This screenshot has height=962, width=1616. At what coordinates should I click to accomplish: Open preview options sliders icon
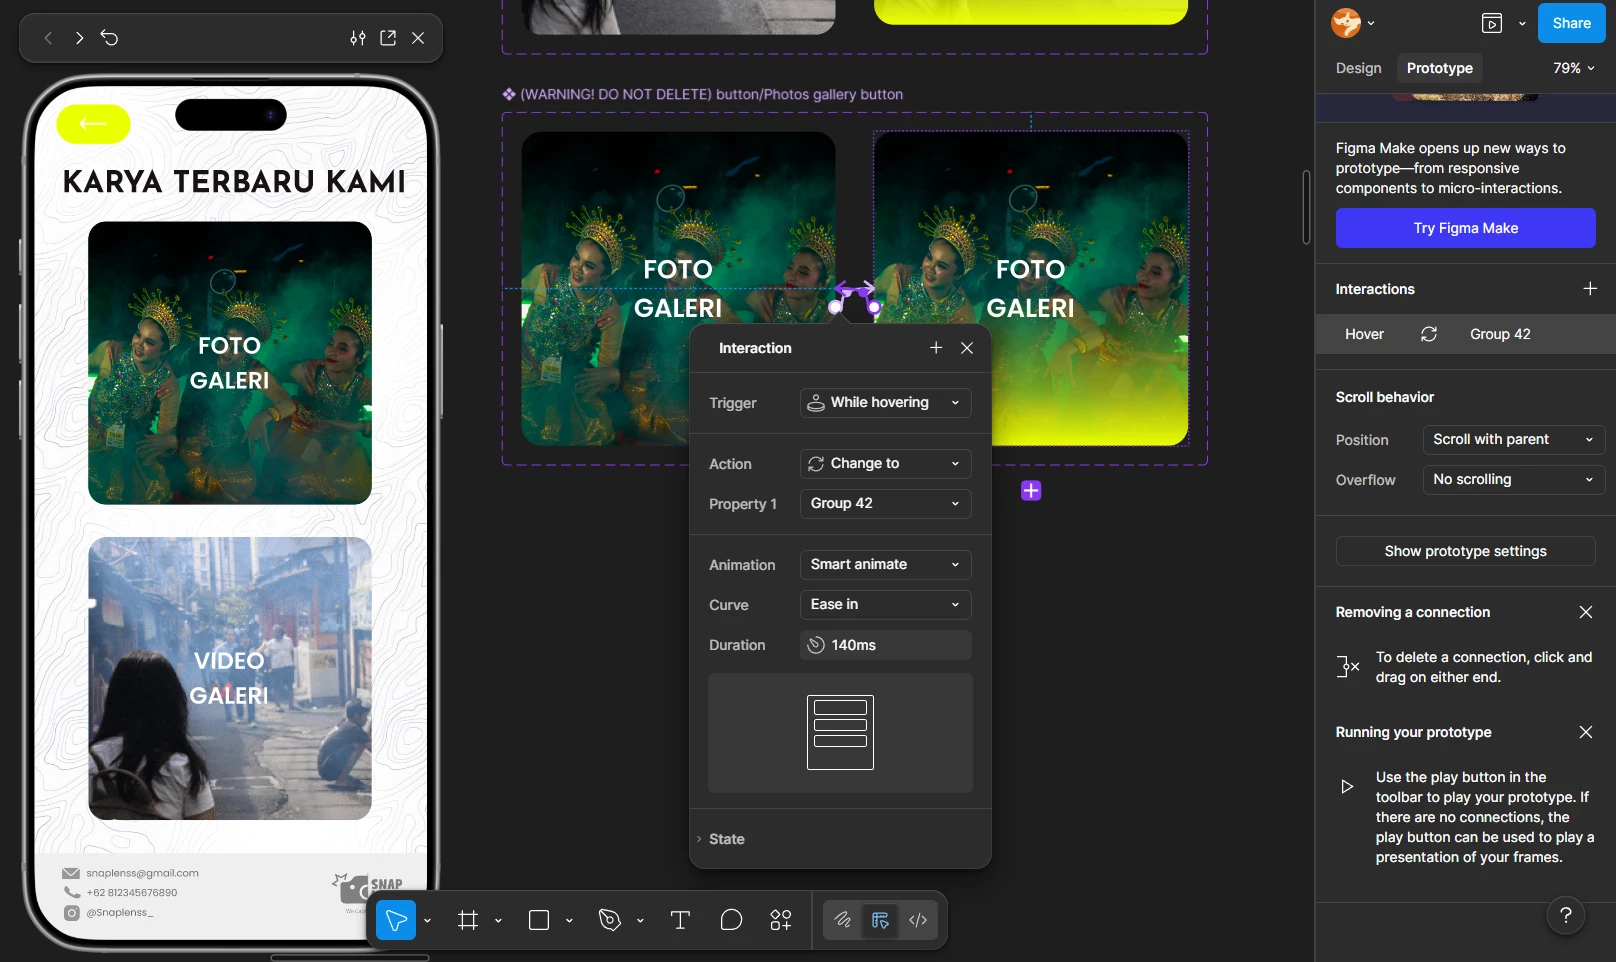point(358,38)
